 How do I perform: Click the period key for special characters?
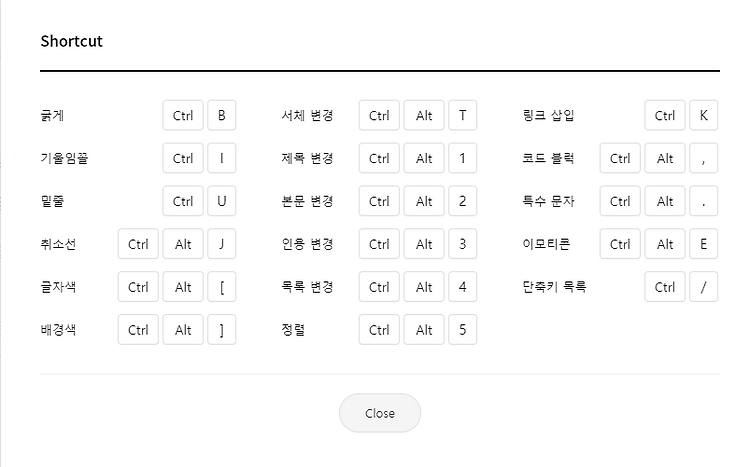(x=704, y=201)
